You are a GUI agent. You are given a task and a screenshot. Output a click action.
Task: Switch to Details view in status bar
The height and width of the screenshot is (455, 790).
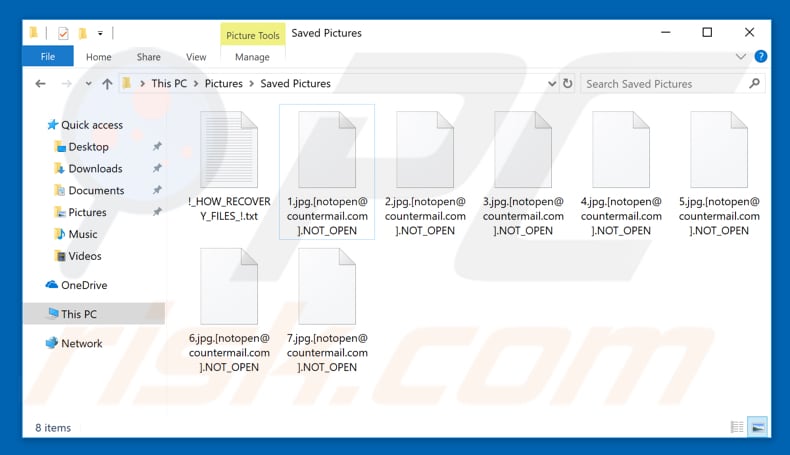point(737,427)
